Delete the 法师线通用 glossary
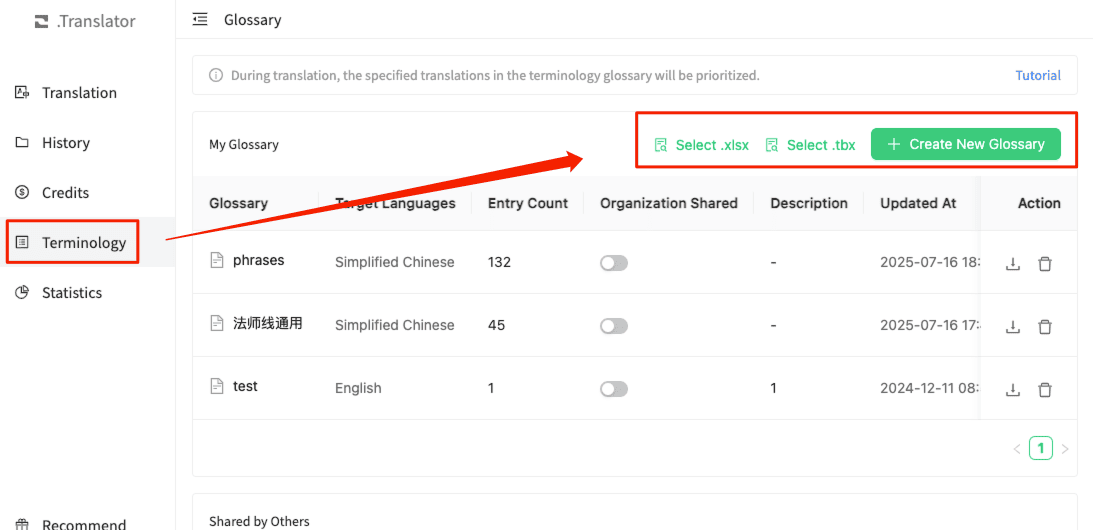Viewport: 1093px width, 530px height. [x=1045, y=327]
